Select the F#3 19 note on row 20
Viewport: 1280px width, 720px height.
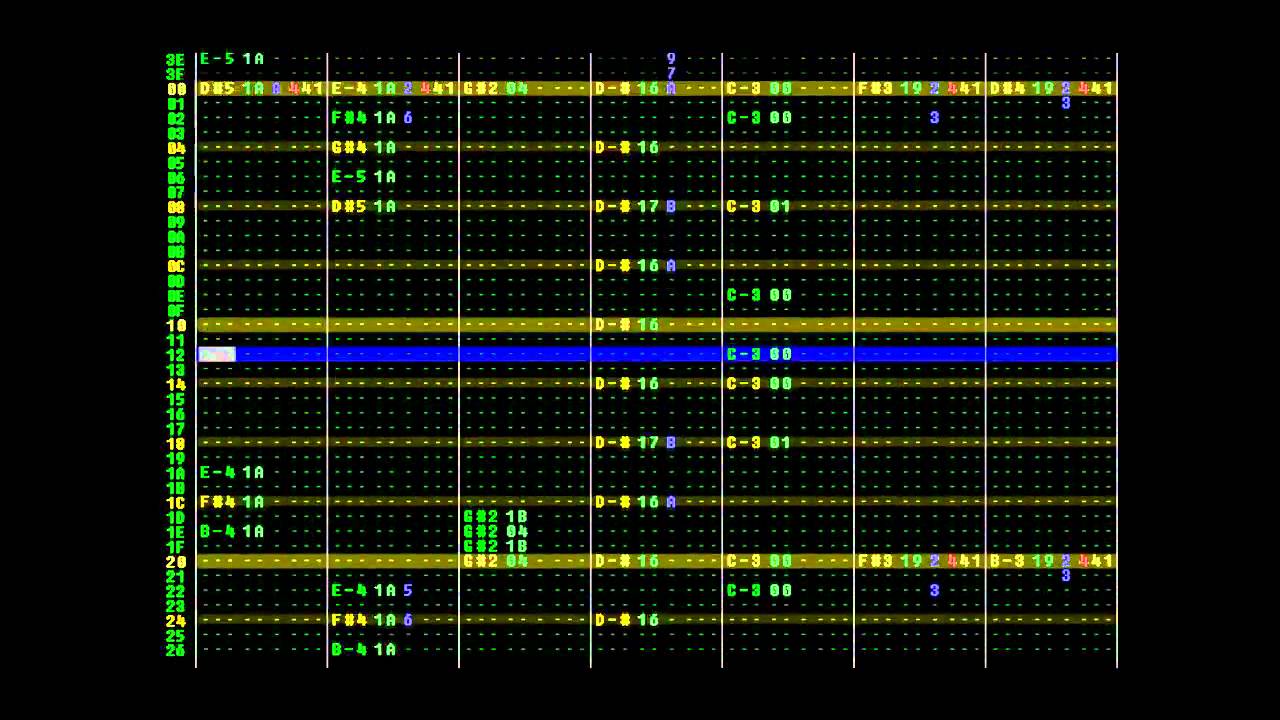pyautogui.click(x=890, y=561)
